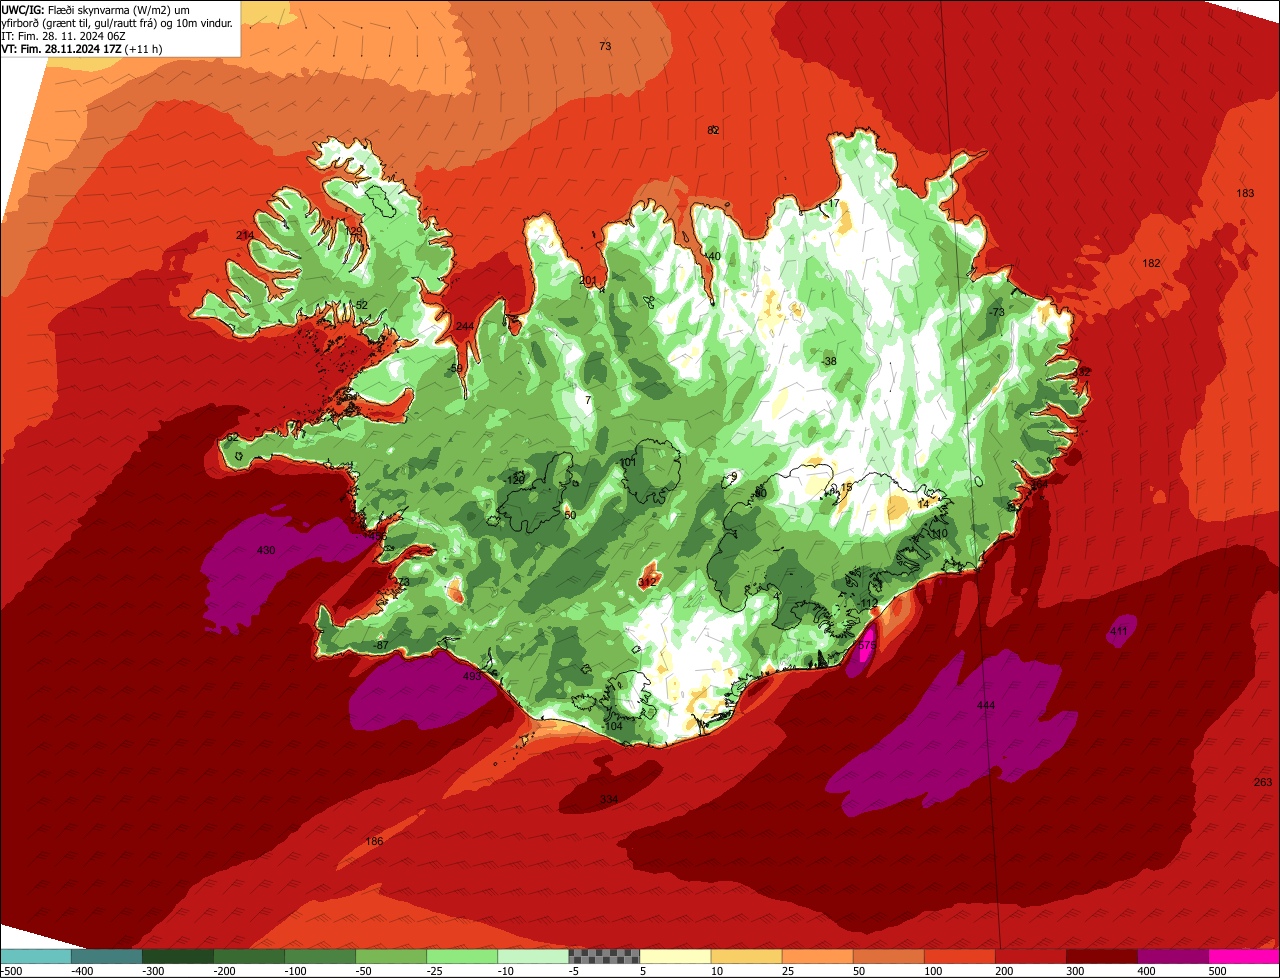Click the purple 400 to 500 legend swatch
The height and width of the screenshot is (978, 1280).
pos(1172,956)
